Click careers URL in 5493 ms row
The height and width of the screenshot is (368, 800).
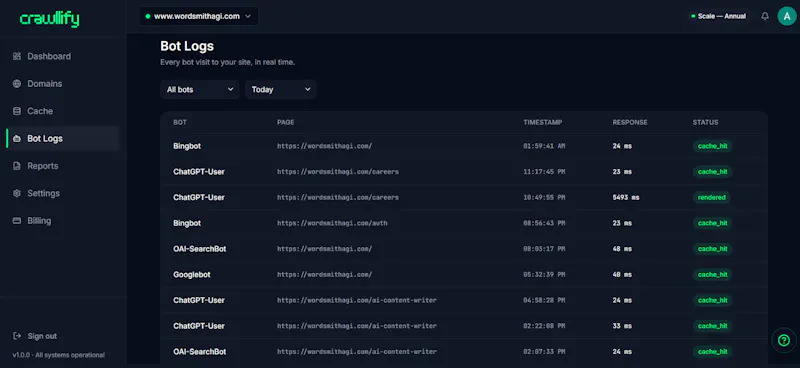coord(338,198)
